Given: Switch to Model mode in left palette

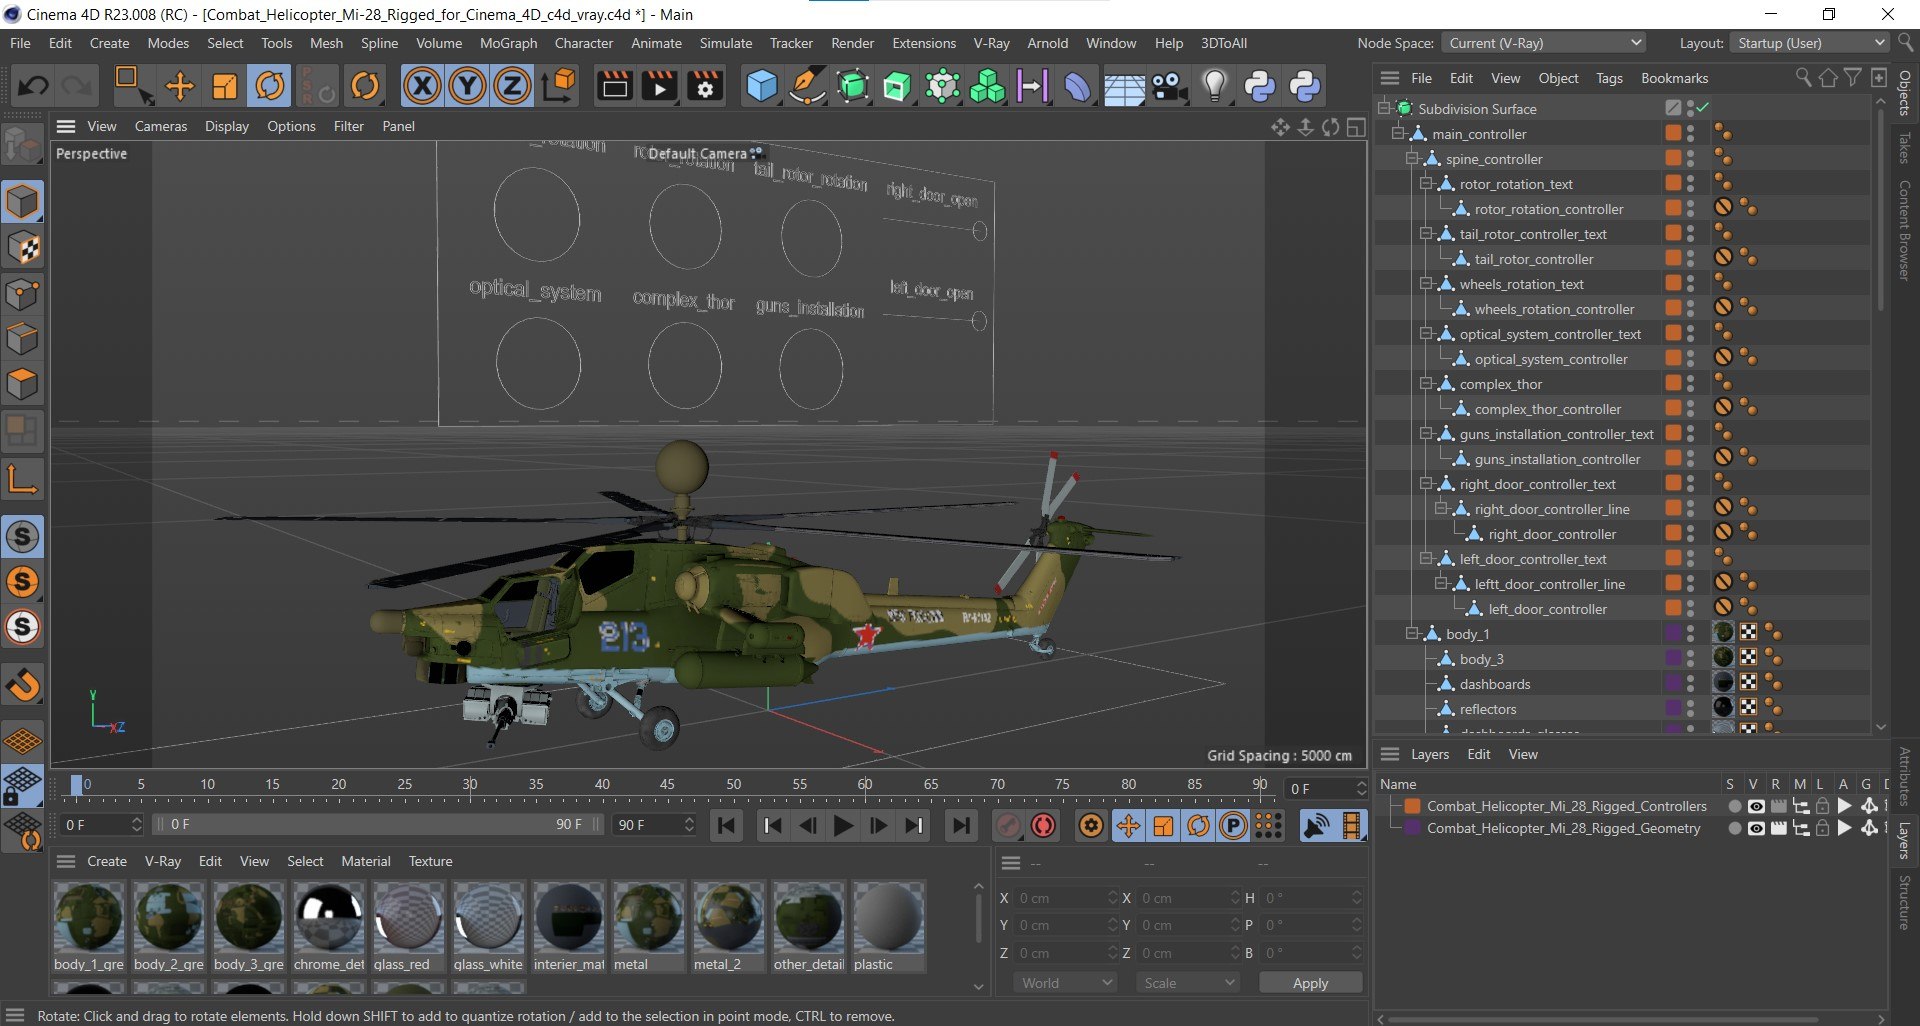Looking at the screenshot, I should 22,202.
